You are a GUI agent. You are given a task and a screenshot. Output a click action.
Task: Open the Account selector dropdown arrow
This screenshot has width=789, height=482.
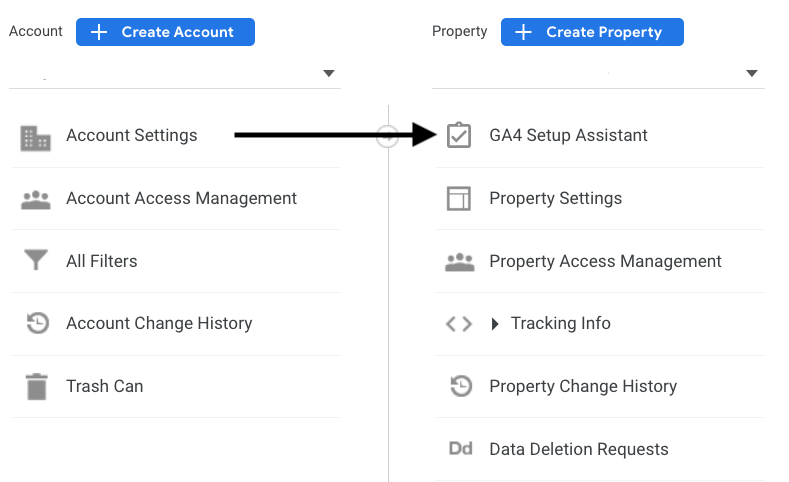tap(329, 73)
